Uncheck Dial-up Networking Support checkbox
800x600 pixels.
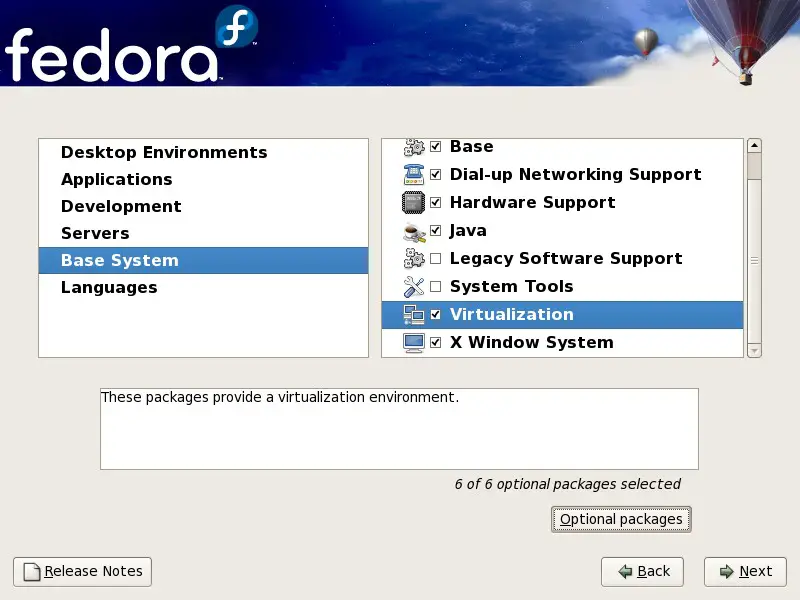pos(436,174)
